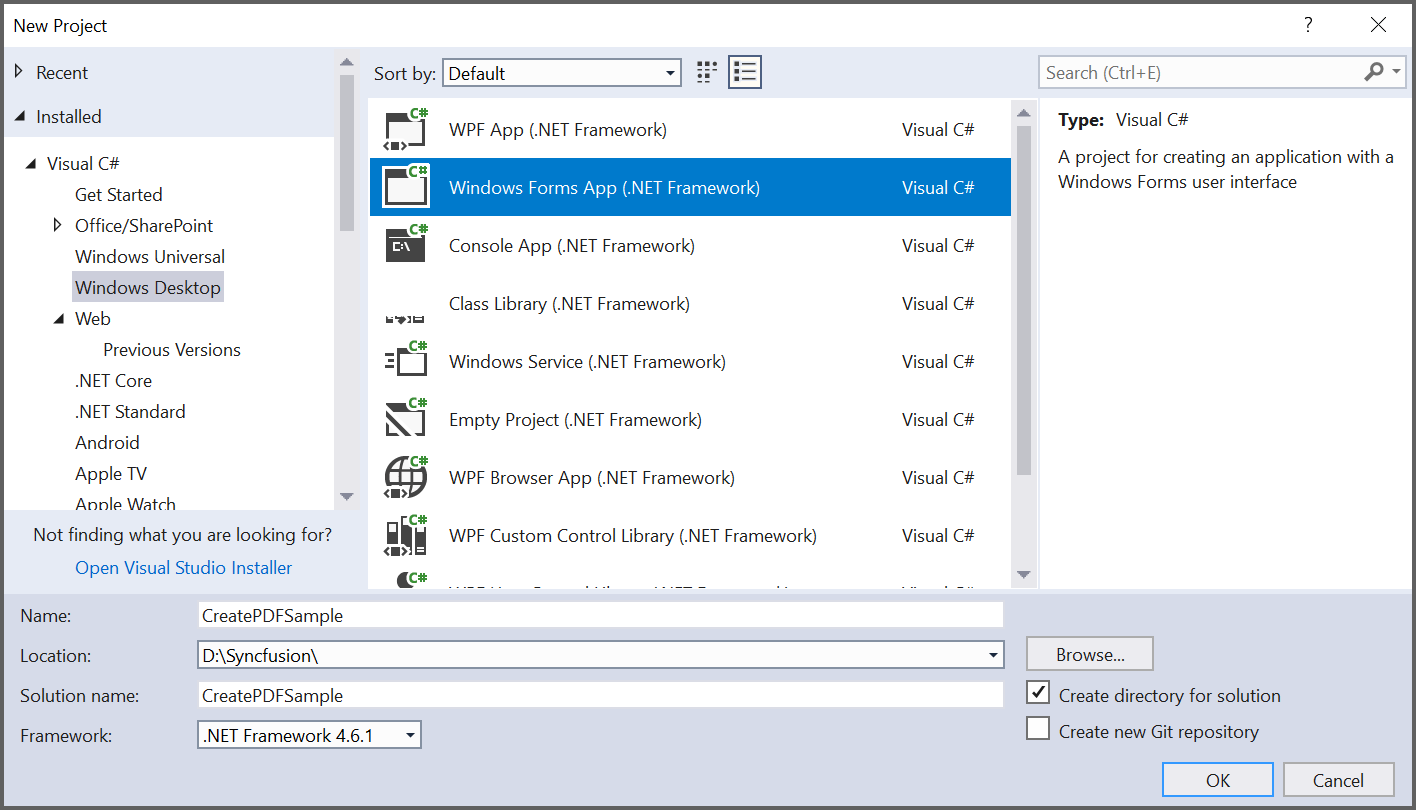This screenshot has width=1416, height=810.
Task: Collapse the Installed section
Action: 19,116
